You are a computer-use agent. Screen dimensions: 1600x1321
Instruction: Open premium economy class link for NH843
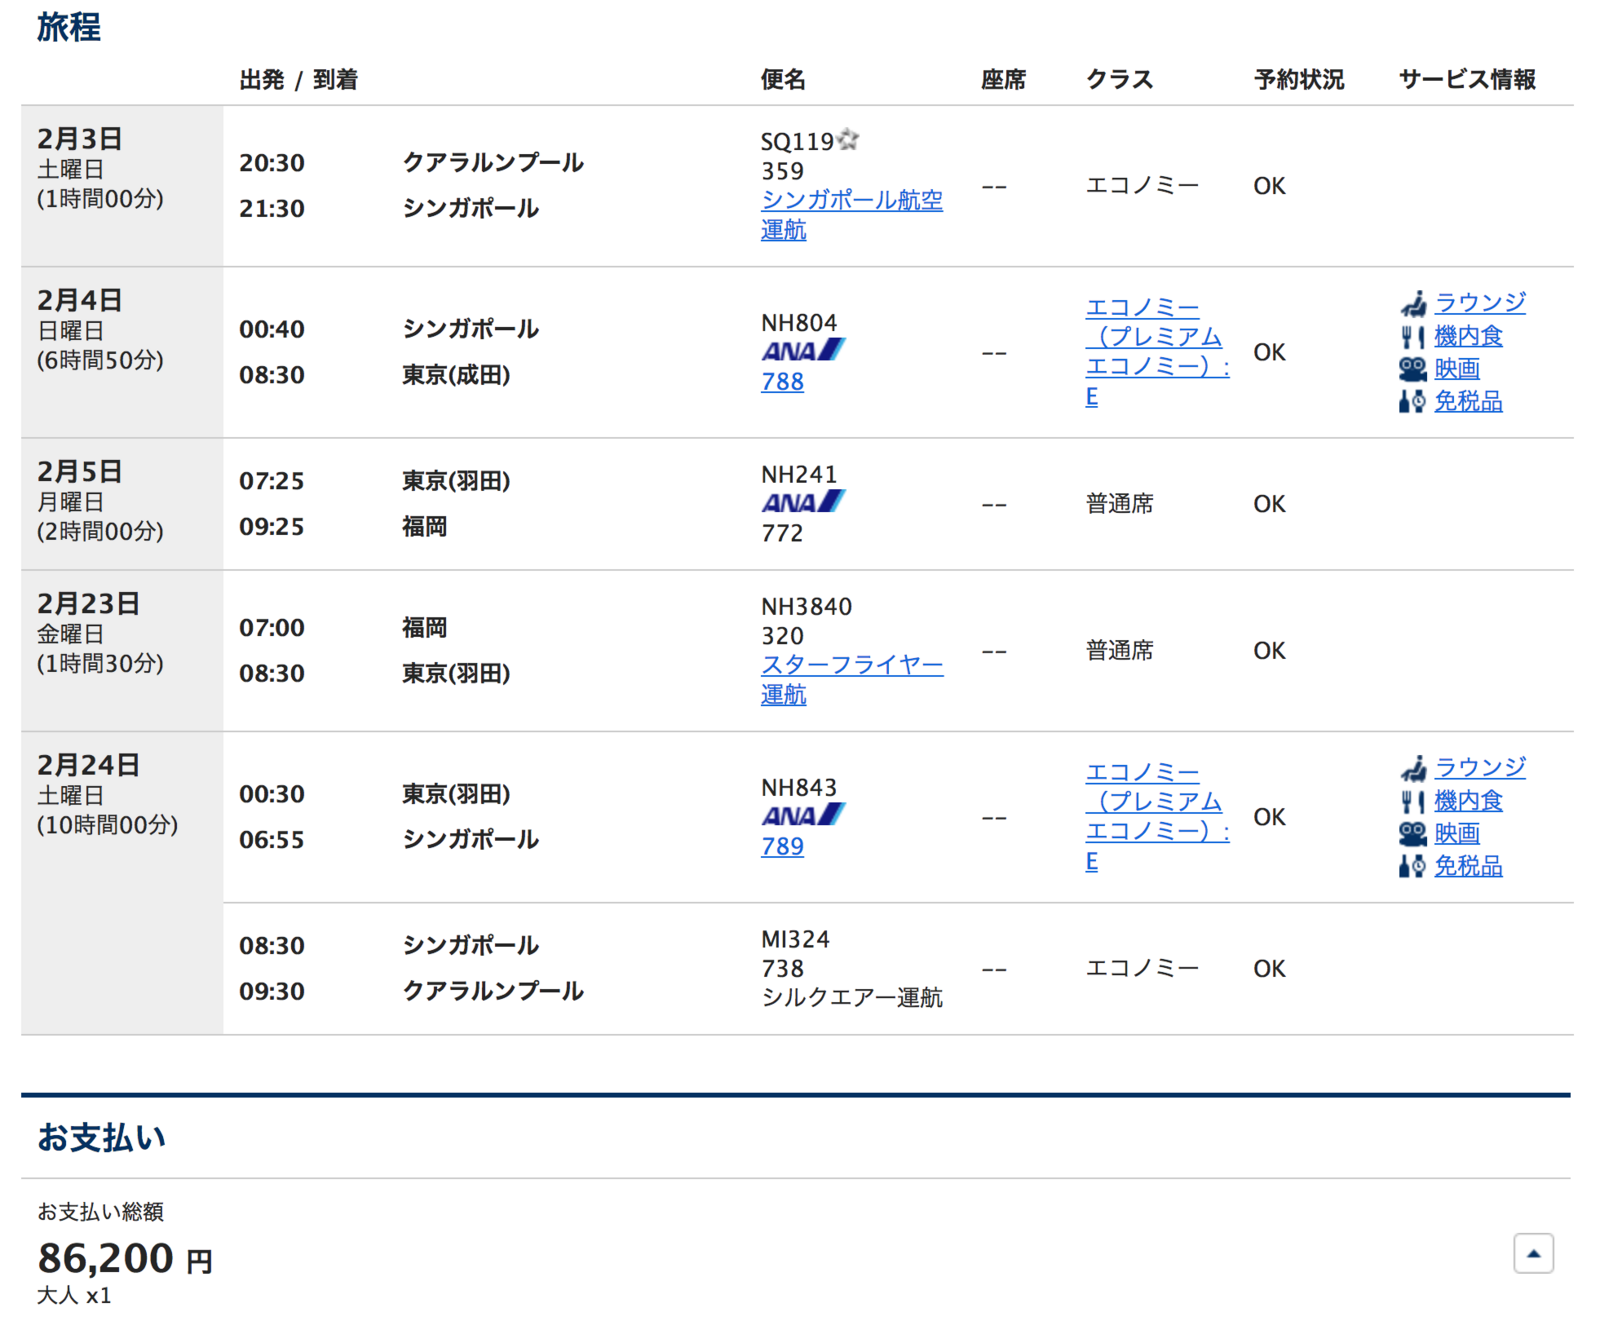[x=1158, y=817]
